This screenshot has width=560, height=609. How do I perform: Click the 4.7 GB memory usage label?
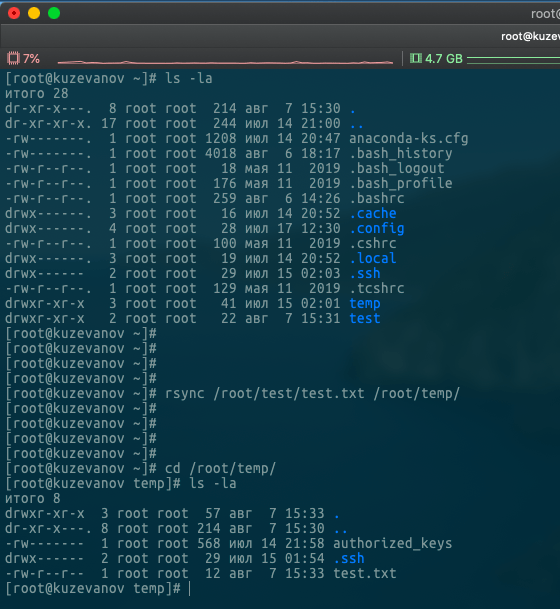pyautogui.click(x=444, y=59)
